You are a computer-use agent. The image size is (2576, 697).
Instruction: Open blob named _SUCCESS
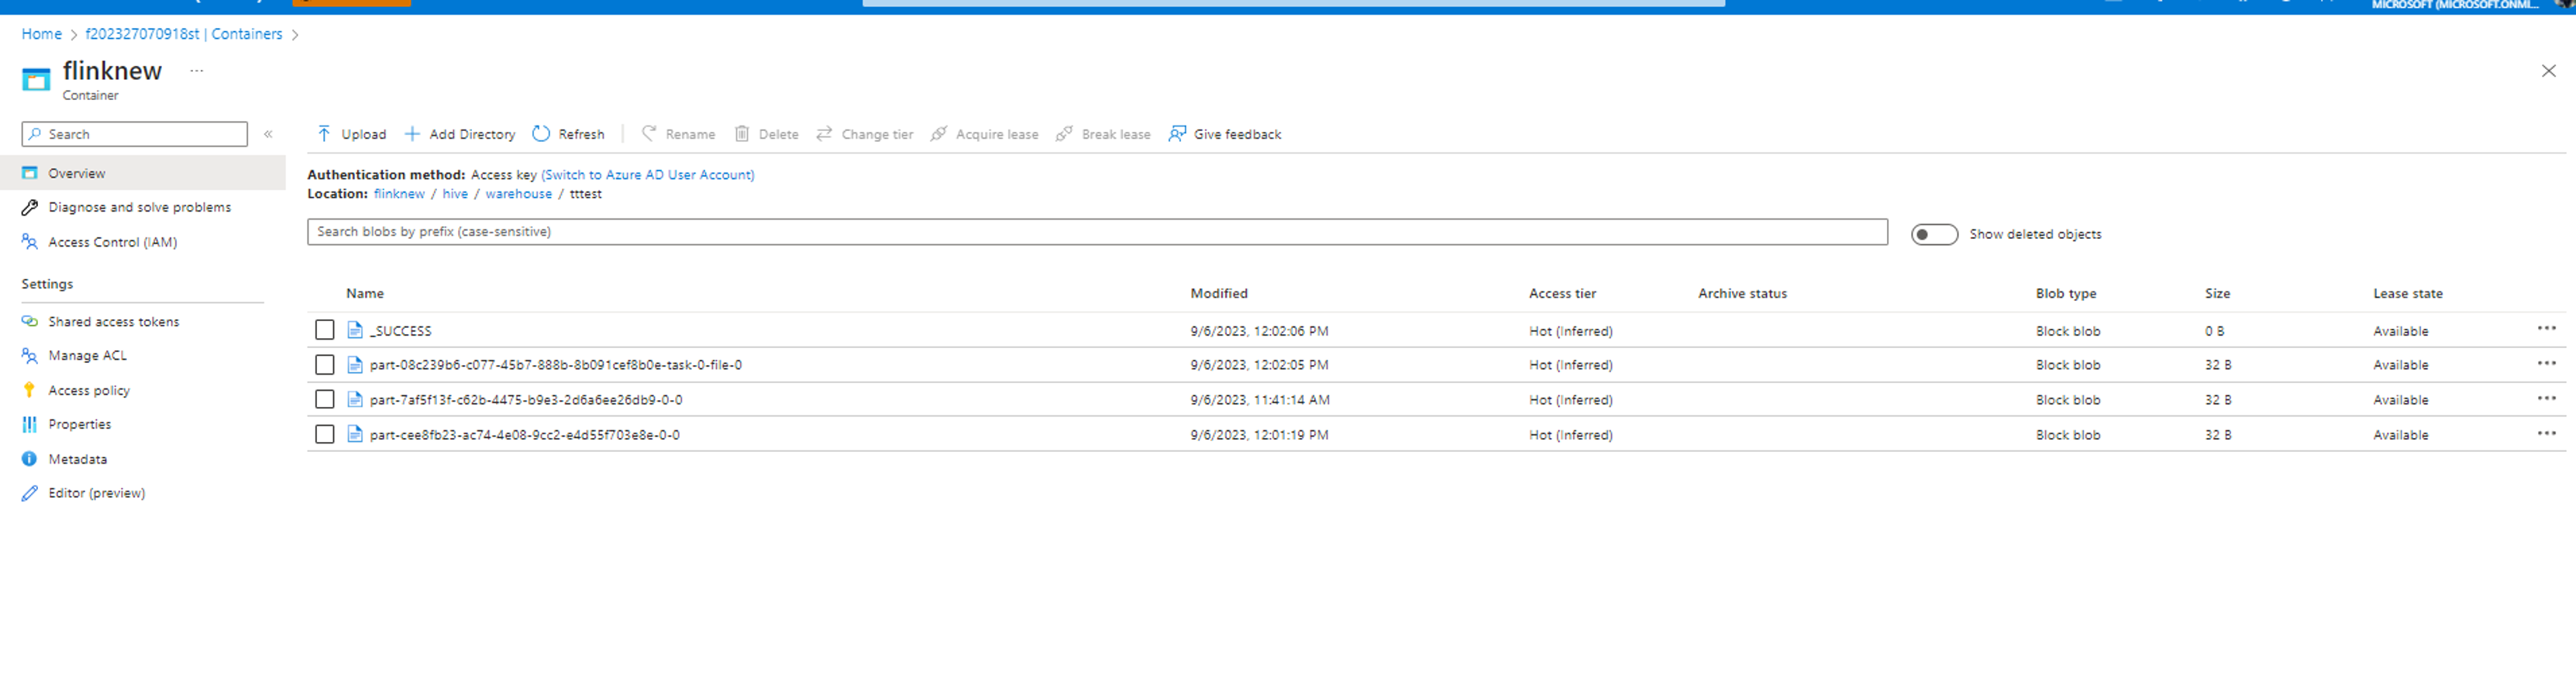tap(401, 331)
